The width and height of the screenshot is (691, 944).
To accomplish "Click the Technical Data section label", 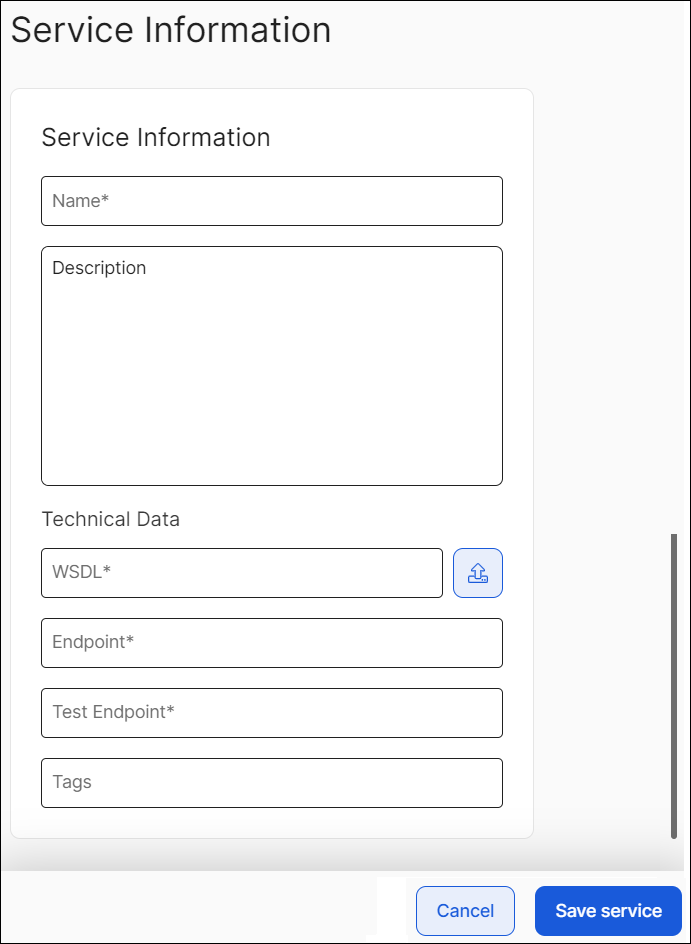I will [110, 519].
